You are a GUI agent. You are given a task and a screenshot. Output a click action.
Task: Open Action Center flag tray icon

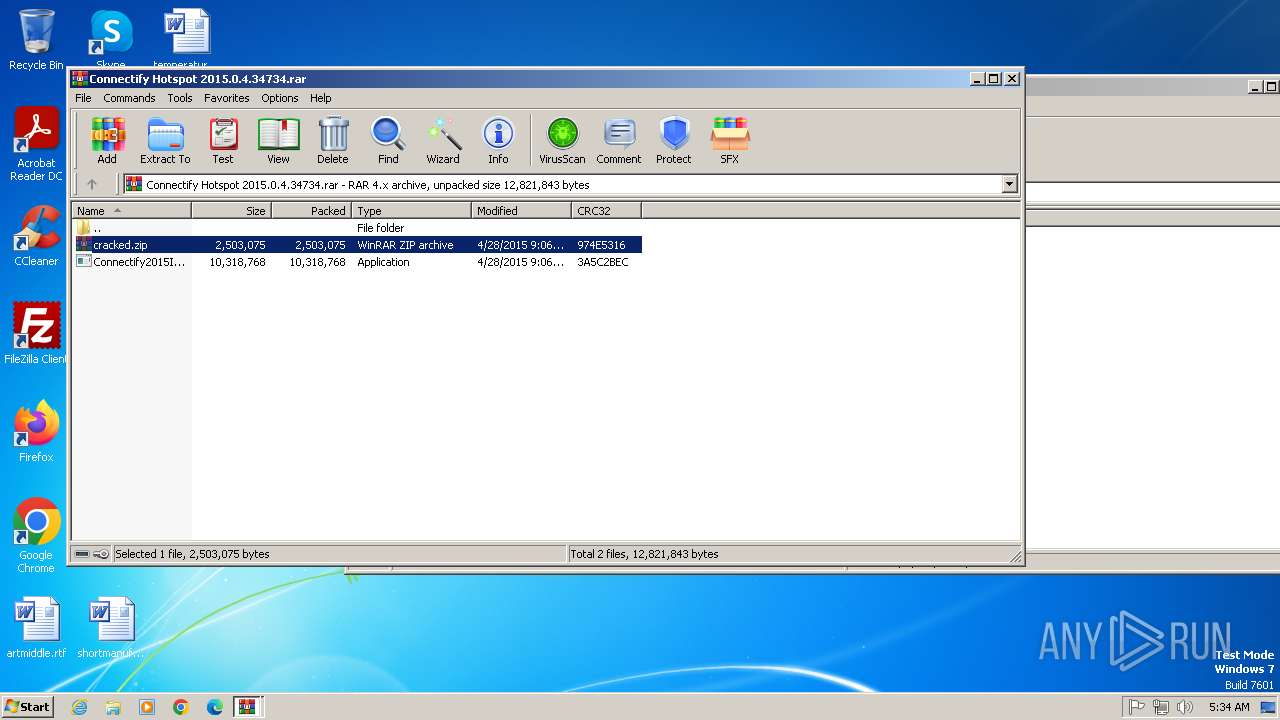pyautogui.click(x=1136, y=707)
